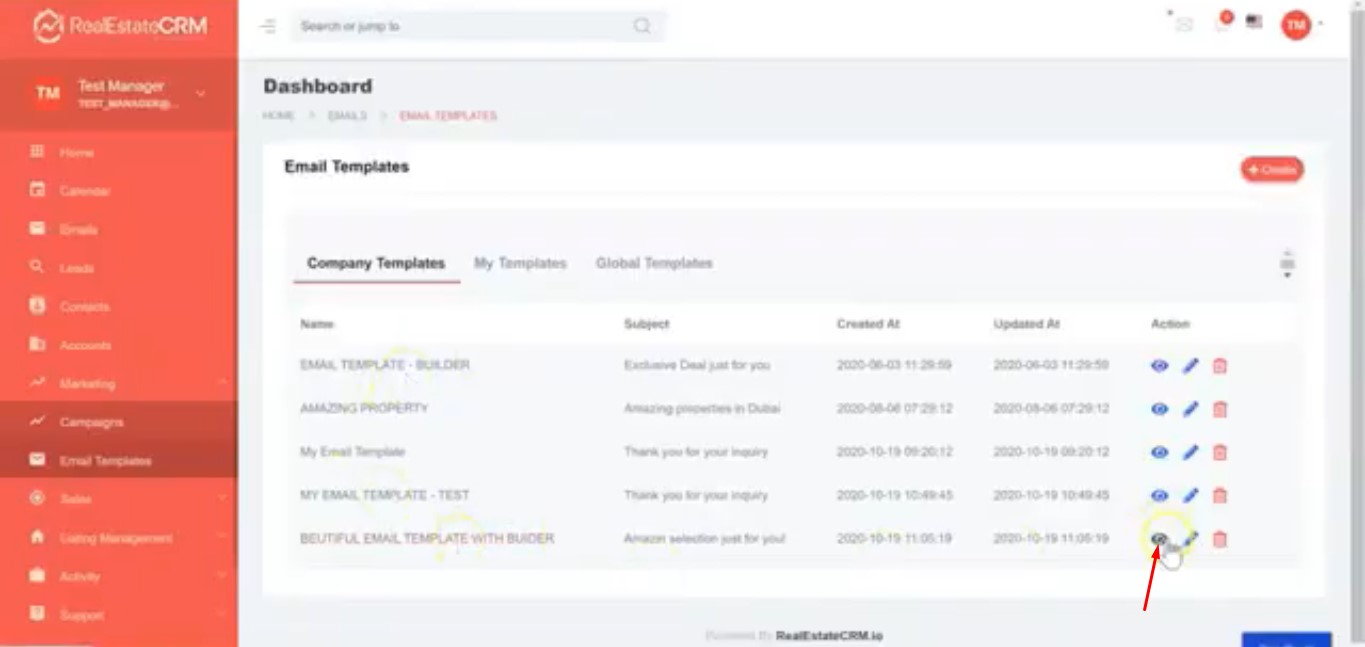Viewport: 1365px width, 647px height.
Task: Expand the Marketing sidebar menu
Action: tap(118, 383)
